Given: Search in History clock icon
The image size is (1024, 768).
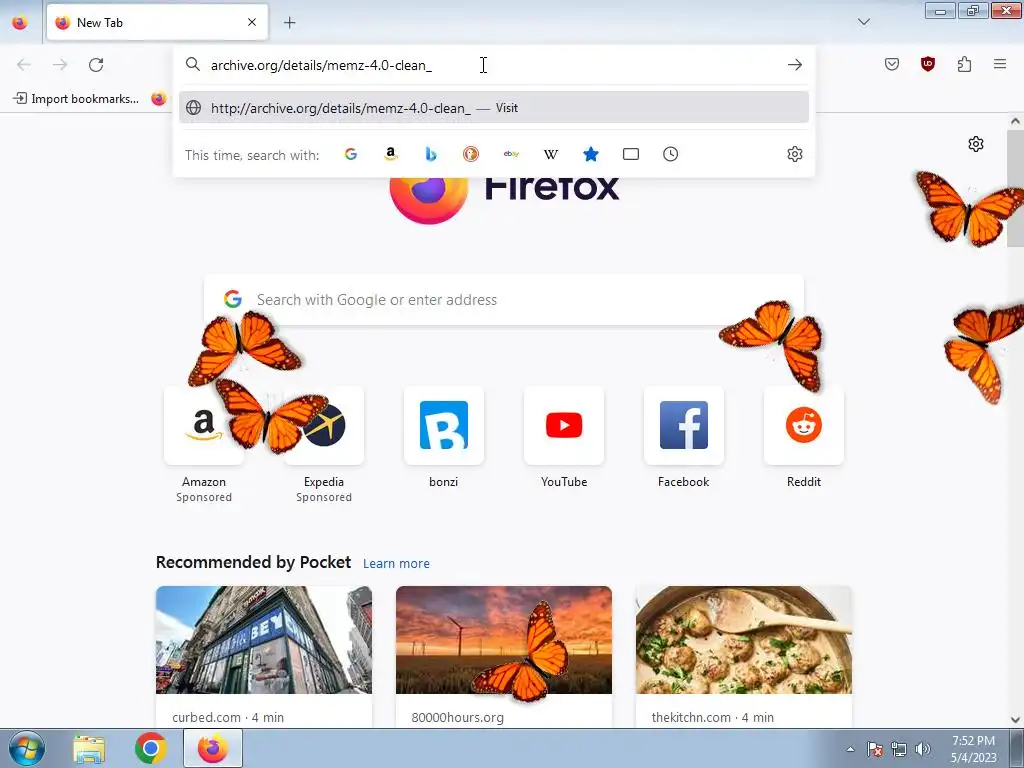Looking at the screenshot, I should tap(671, 154).
